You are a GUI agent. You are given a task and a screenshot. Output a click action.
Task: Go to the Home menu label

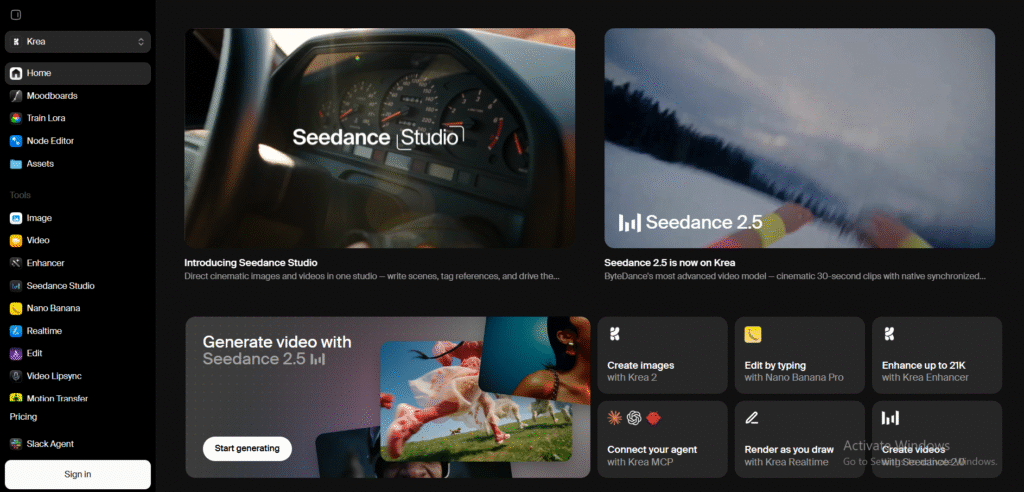39,73
